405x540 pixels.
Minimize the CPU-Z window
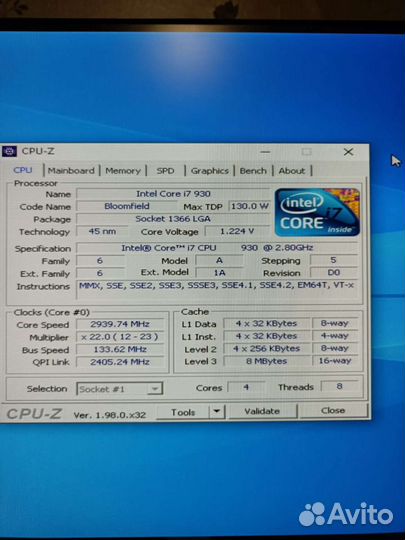(265, 152)
